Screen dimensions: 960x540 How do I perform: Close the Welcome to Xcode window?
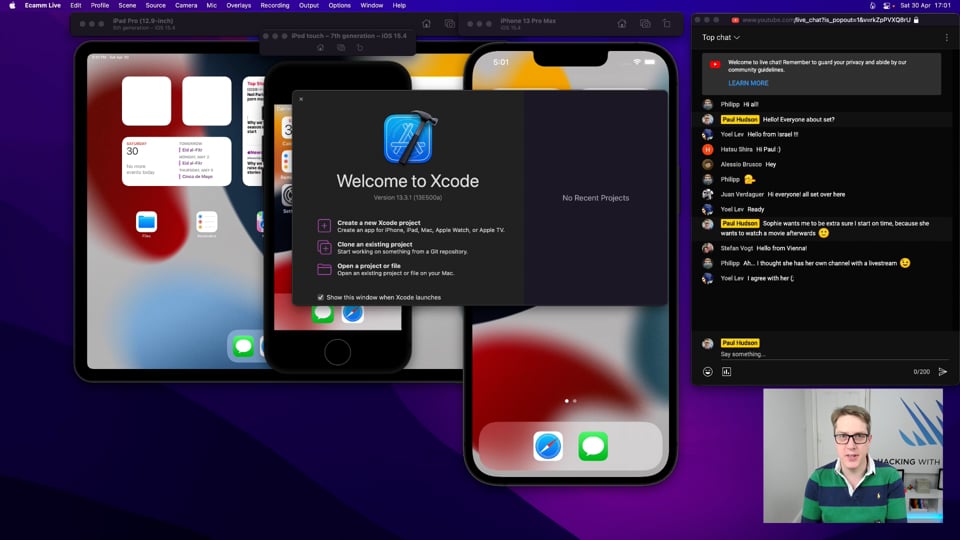(x=301, y=99)
